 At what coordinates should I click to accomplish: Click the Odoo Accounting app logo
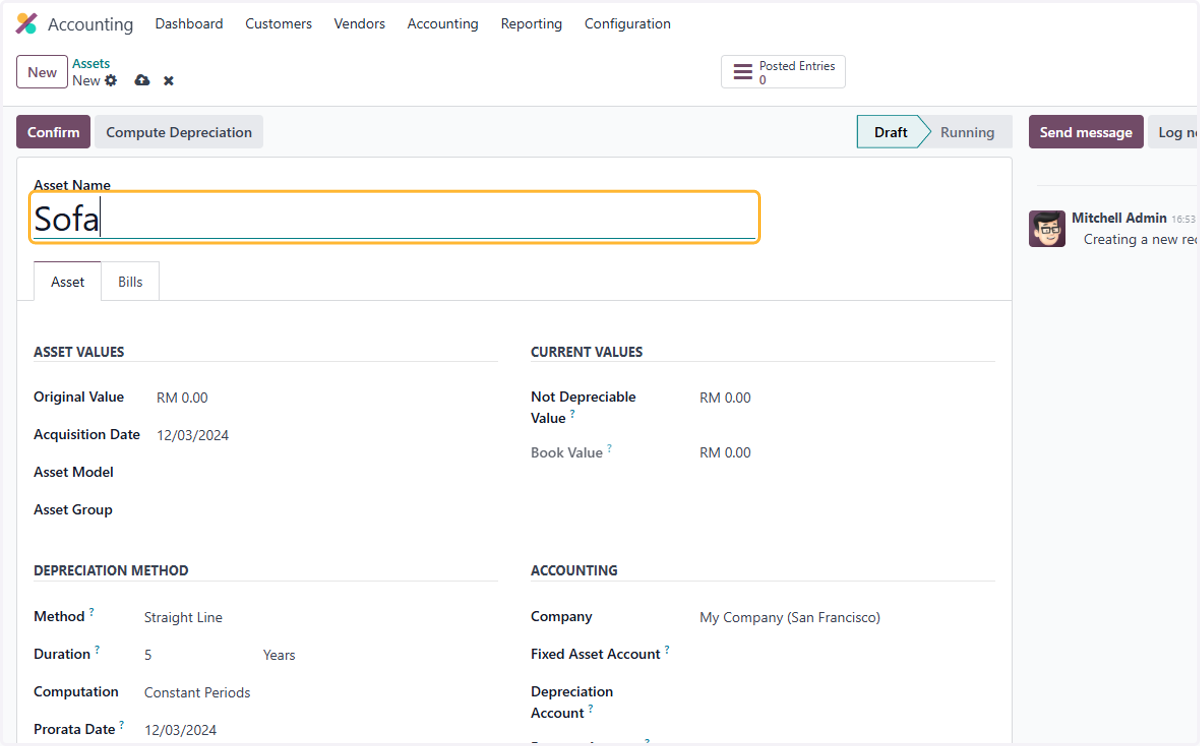tap(27, 24)
